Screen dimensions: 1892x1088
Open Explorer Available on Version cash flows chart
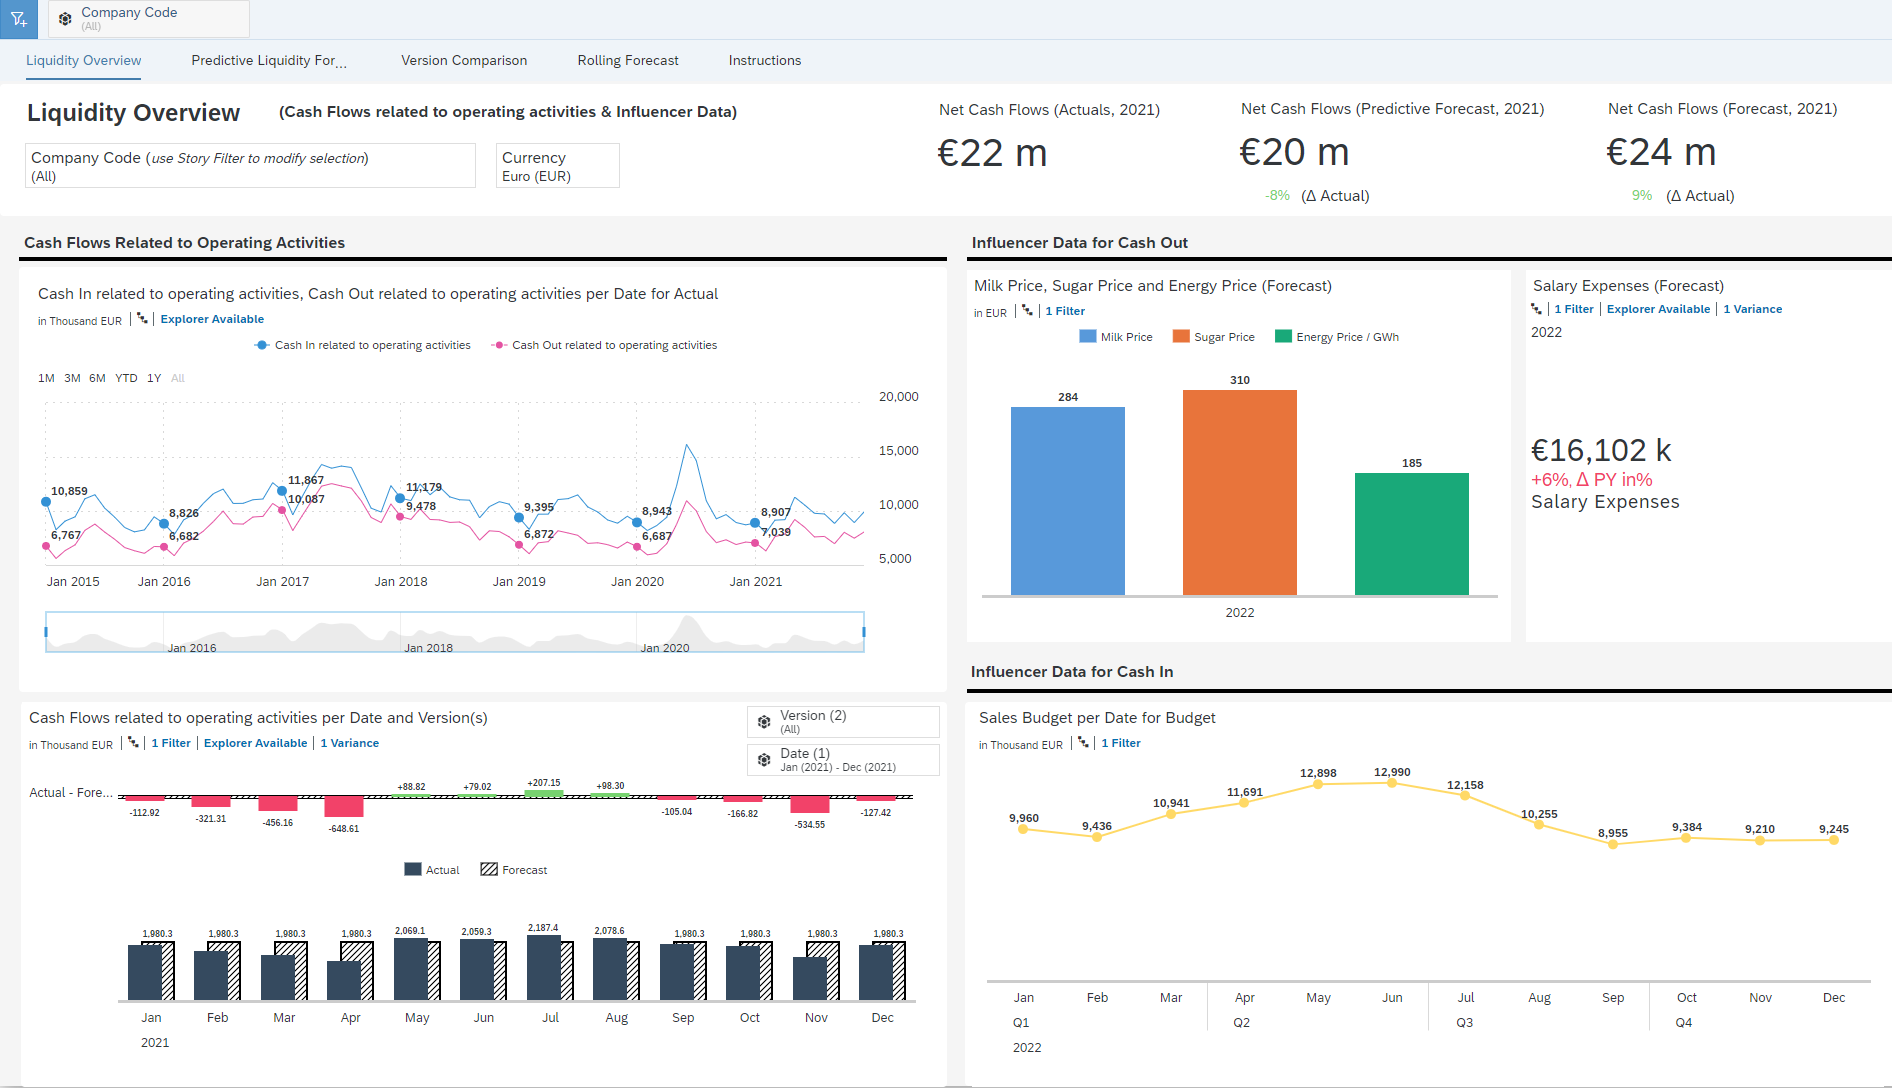(255, 743)
